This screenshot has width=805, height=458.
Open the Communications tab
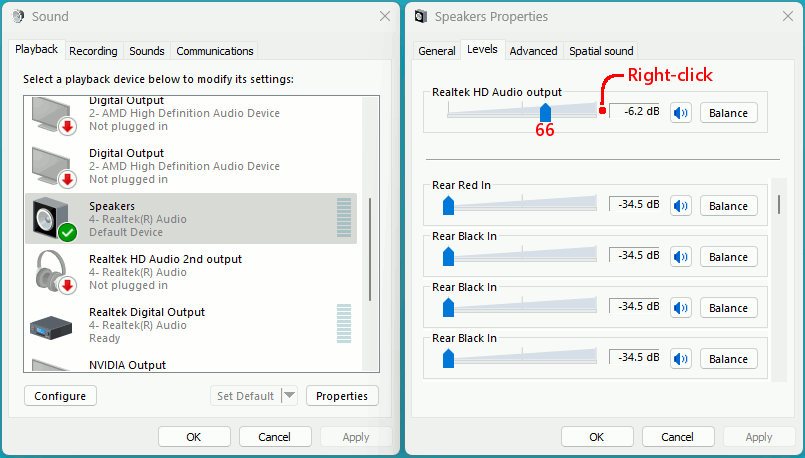215,51
